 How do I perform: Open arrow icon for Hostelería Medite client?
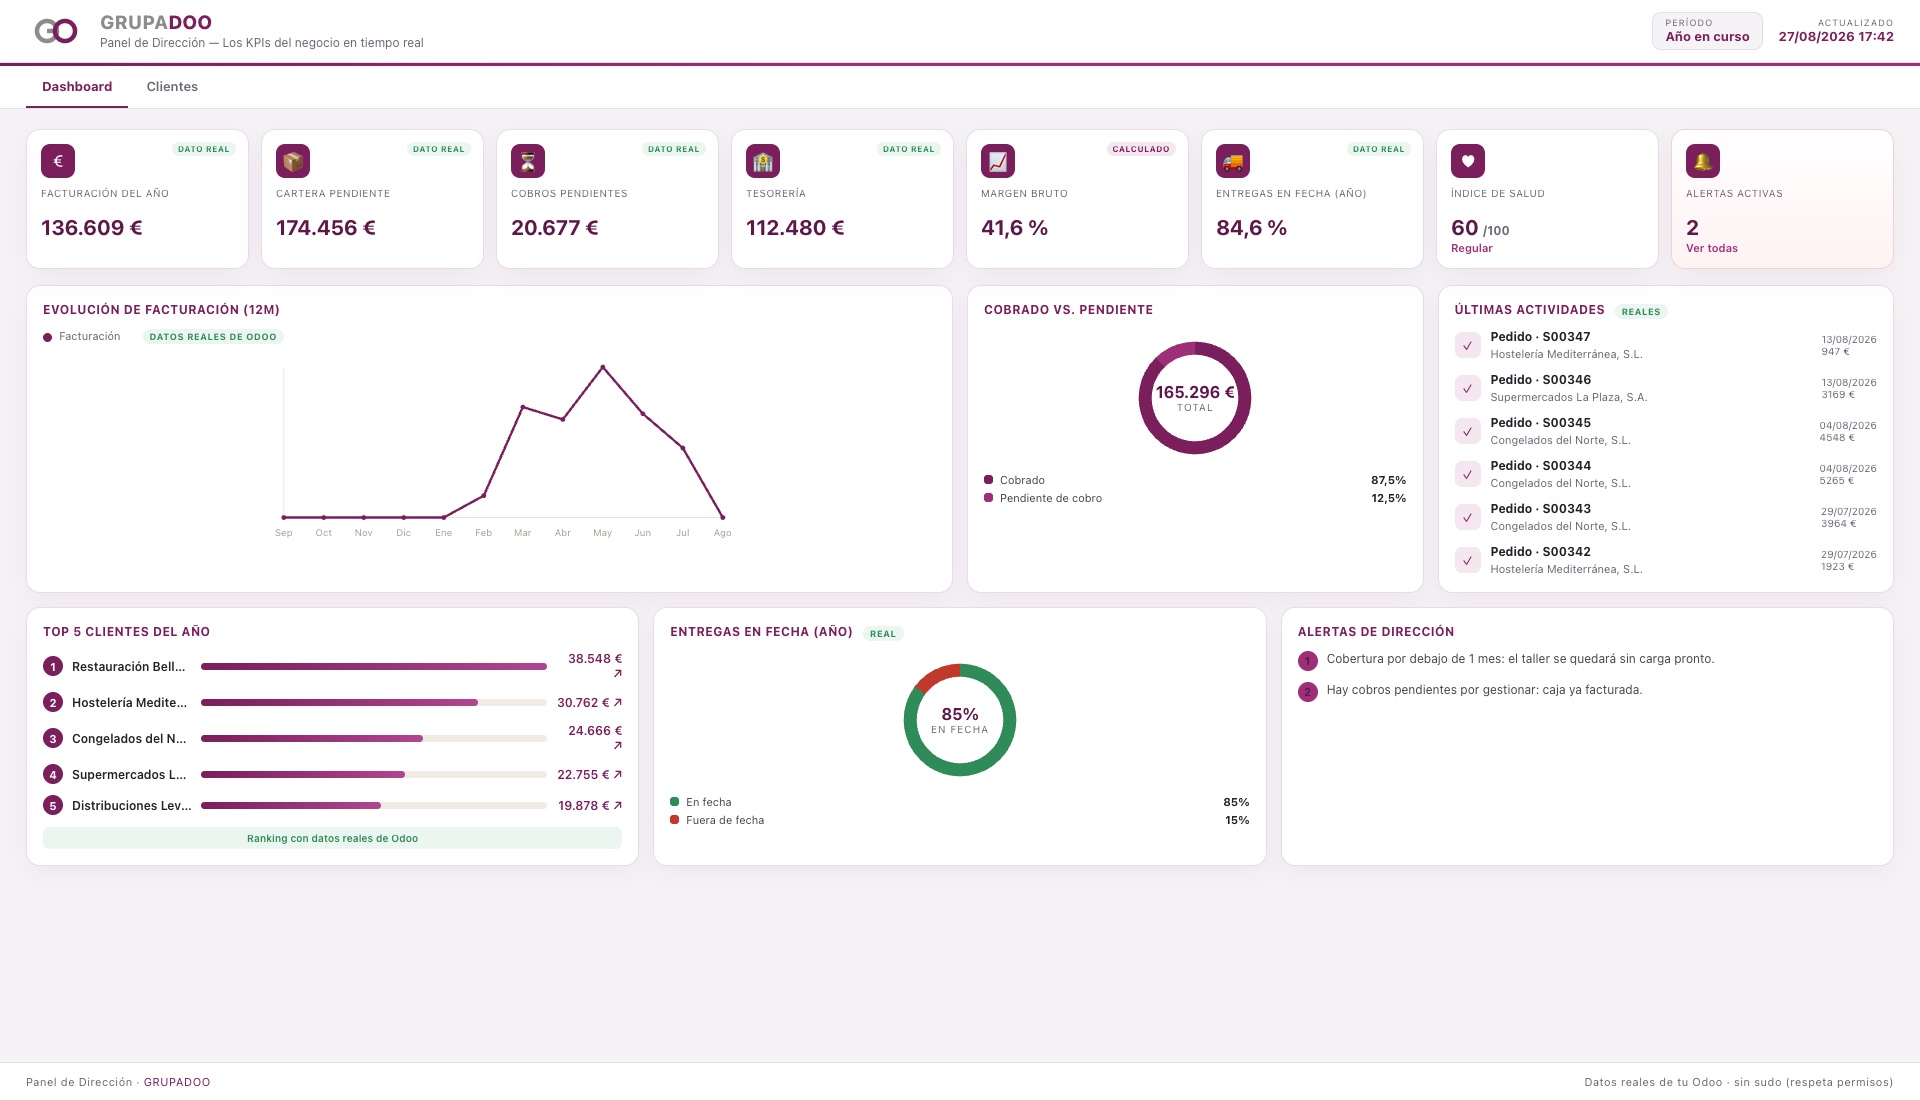[617, 702]
